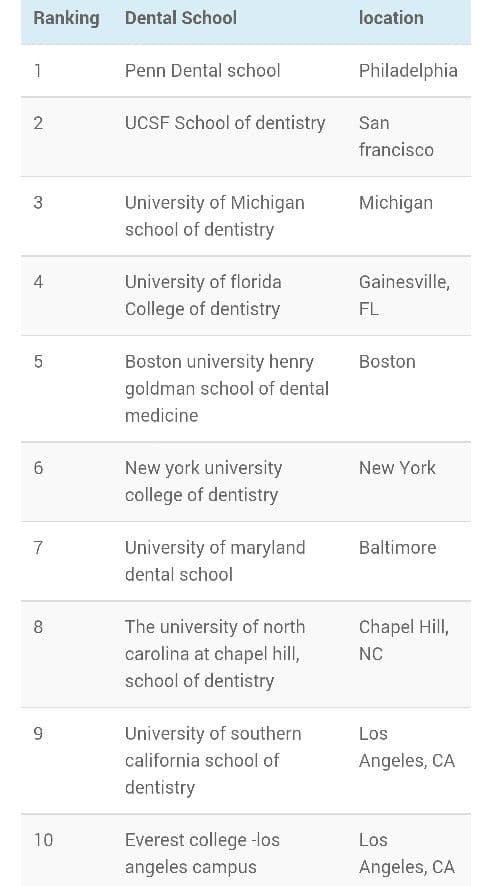Click the Philadelphia location cell
This screenshot has width=494, height=886.
(x=408, y=71)
